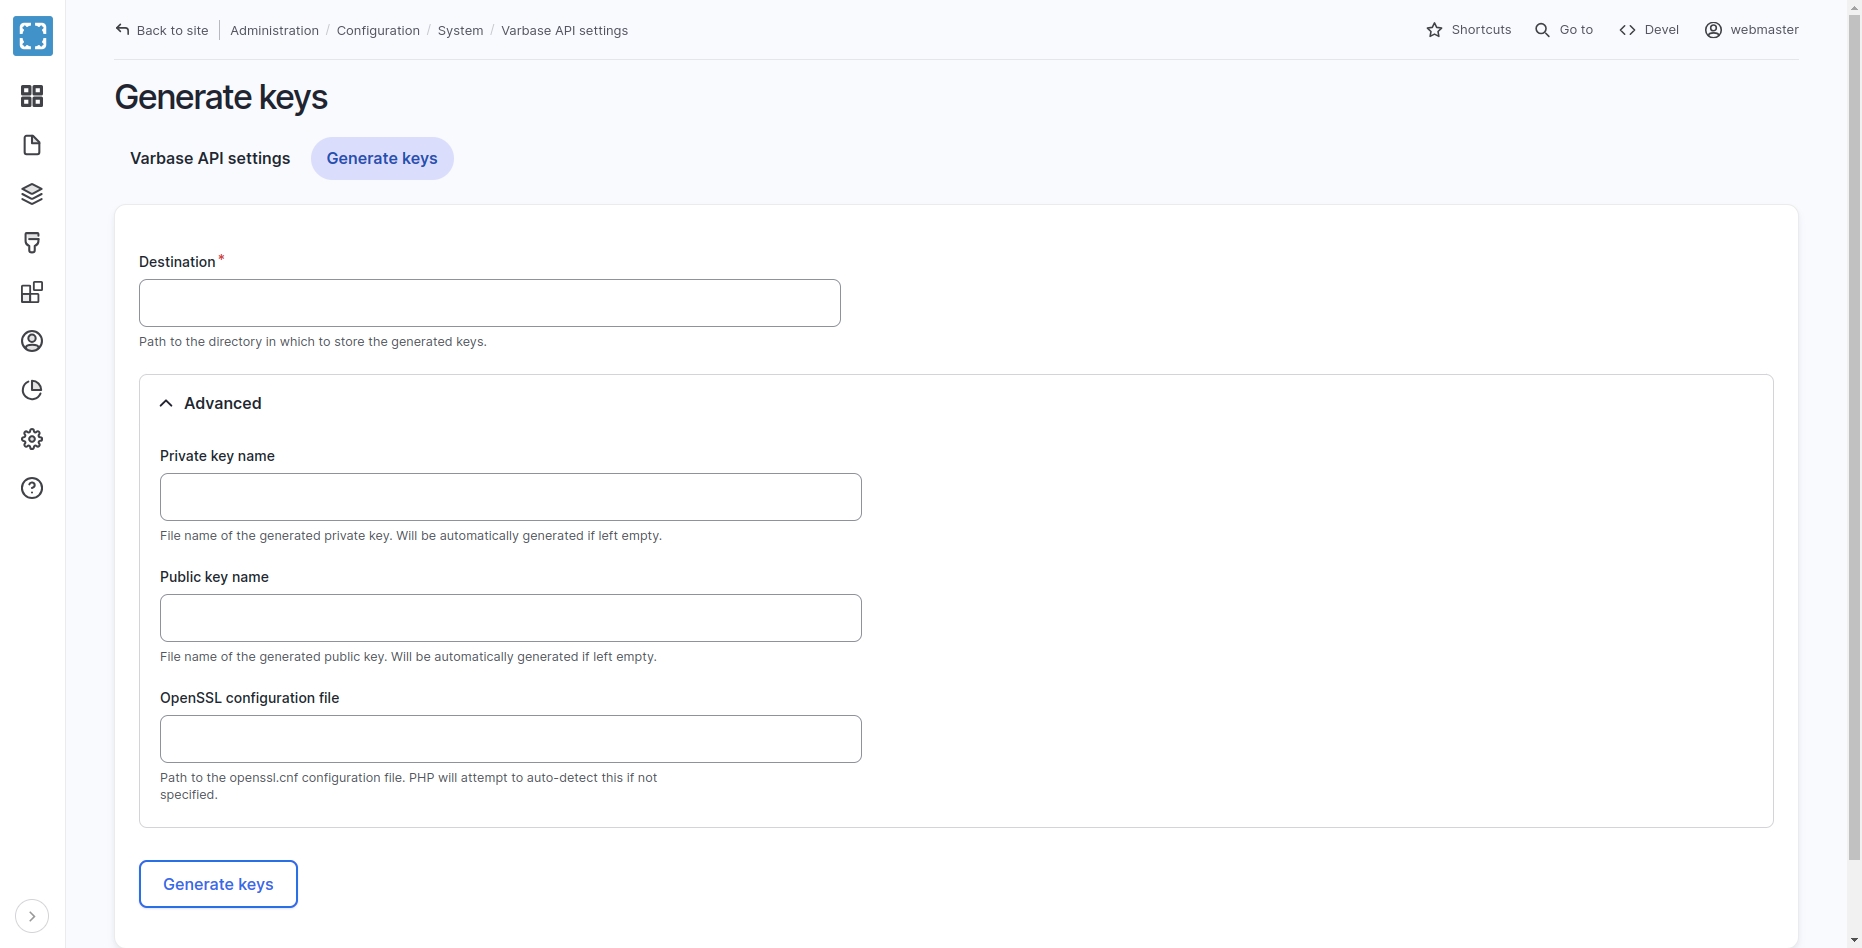1862x948 pixels.
Task: Open the Extend modules icon in the sidebar
Action: (32, 292)
